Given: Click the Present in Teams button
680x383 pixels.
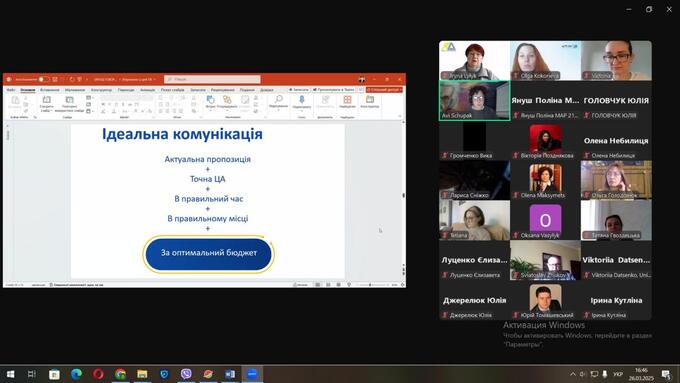Looking at the screenshot, I should pos(333,90).
